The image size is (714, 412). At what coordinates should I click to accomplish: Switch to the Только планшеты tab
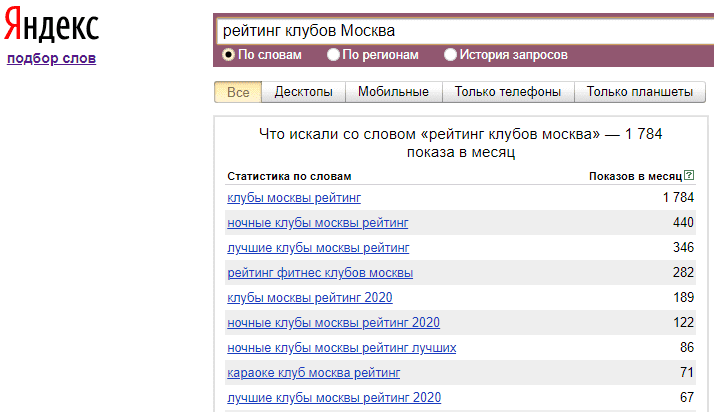click(x=640, y=92)
